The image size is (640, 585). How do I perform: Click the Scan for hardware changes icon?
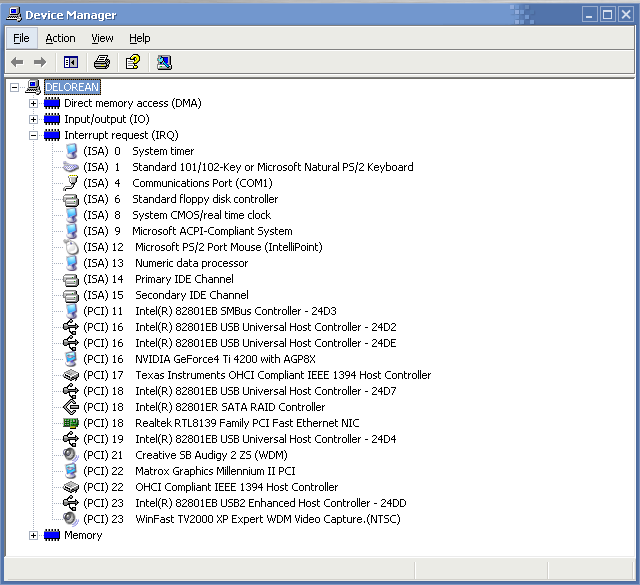(164, 62)
